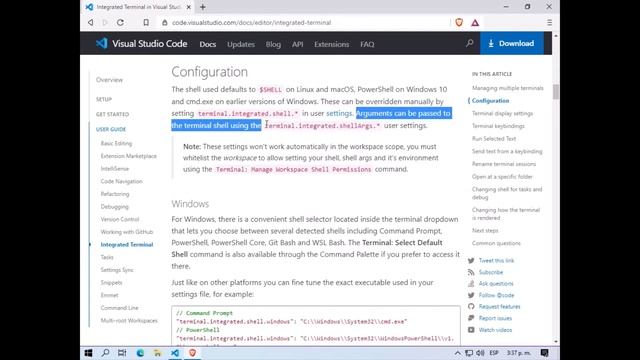Open the browser hamburger menu
640x360 pixels.
549,22
